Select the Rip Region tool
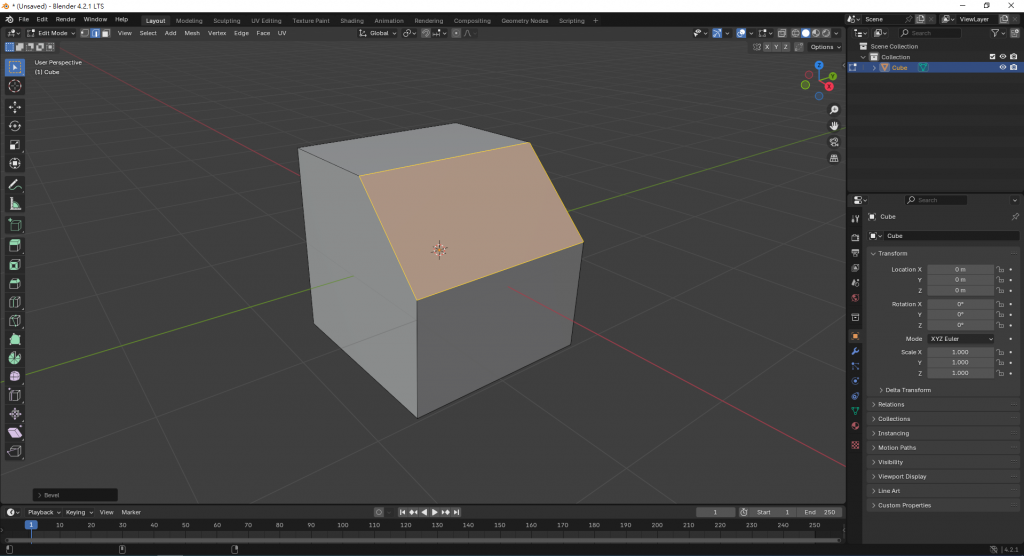1024x556 pixels. click(15, 451)
